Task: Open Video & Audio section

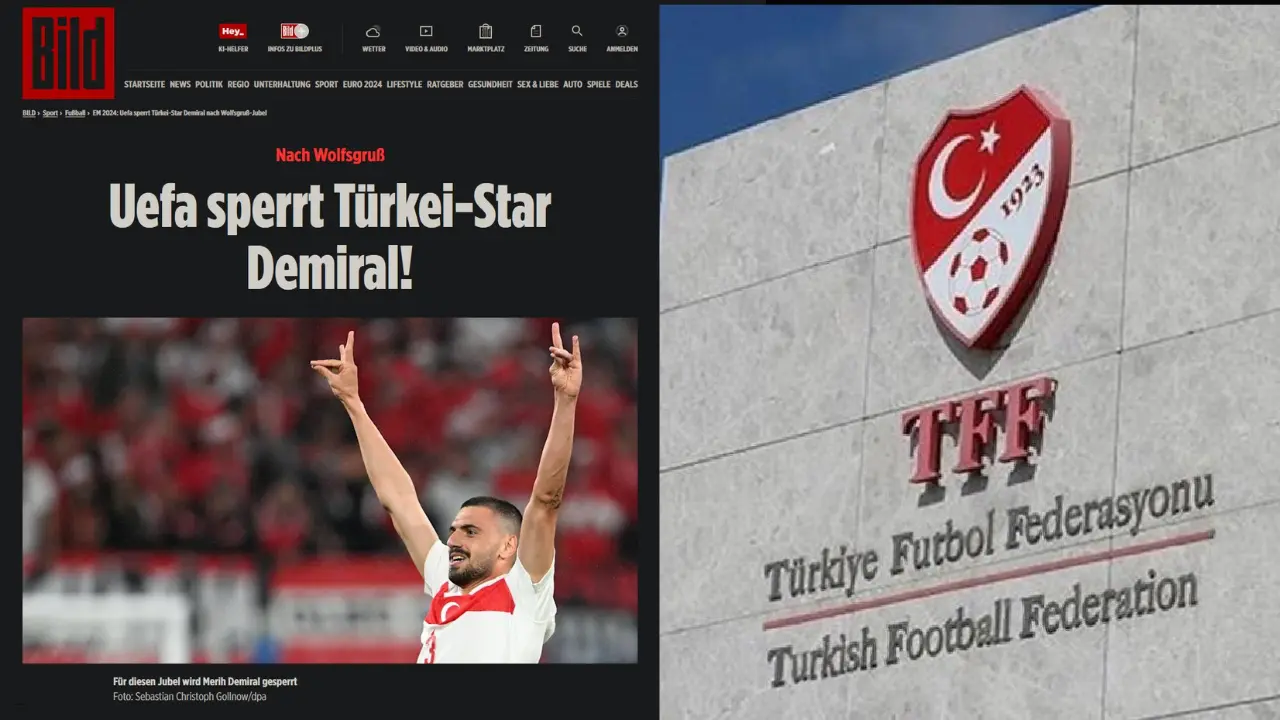Action: click(x=426, y=38)
